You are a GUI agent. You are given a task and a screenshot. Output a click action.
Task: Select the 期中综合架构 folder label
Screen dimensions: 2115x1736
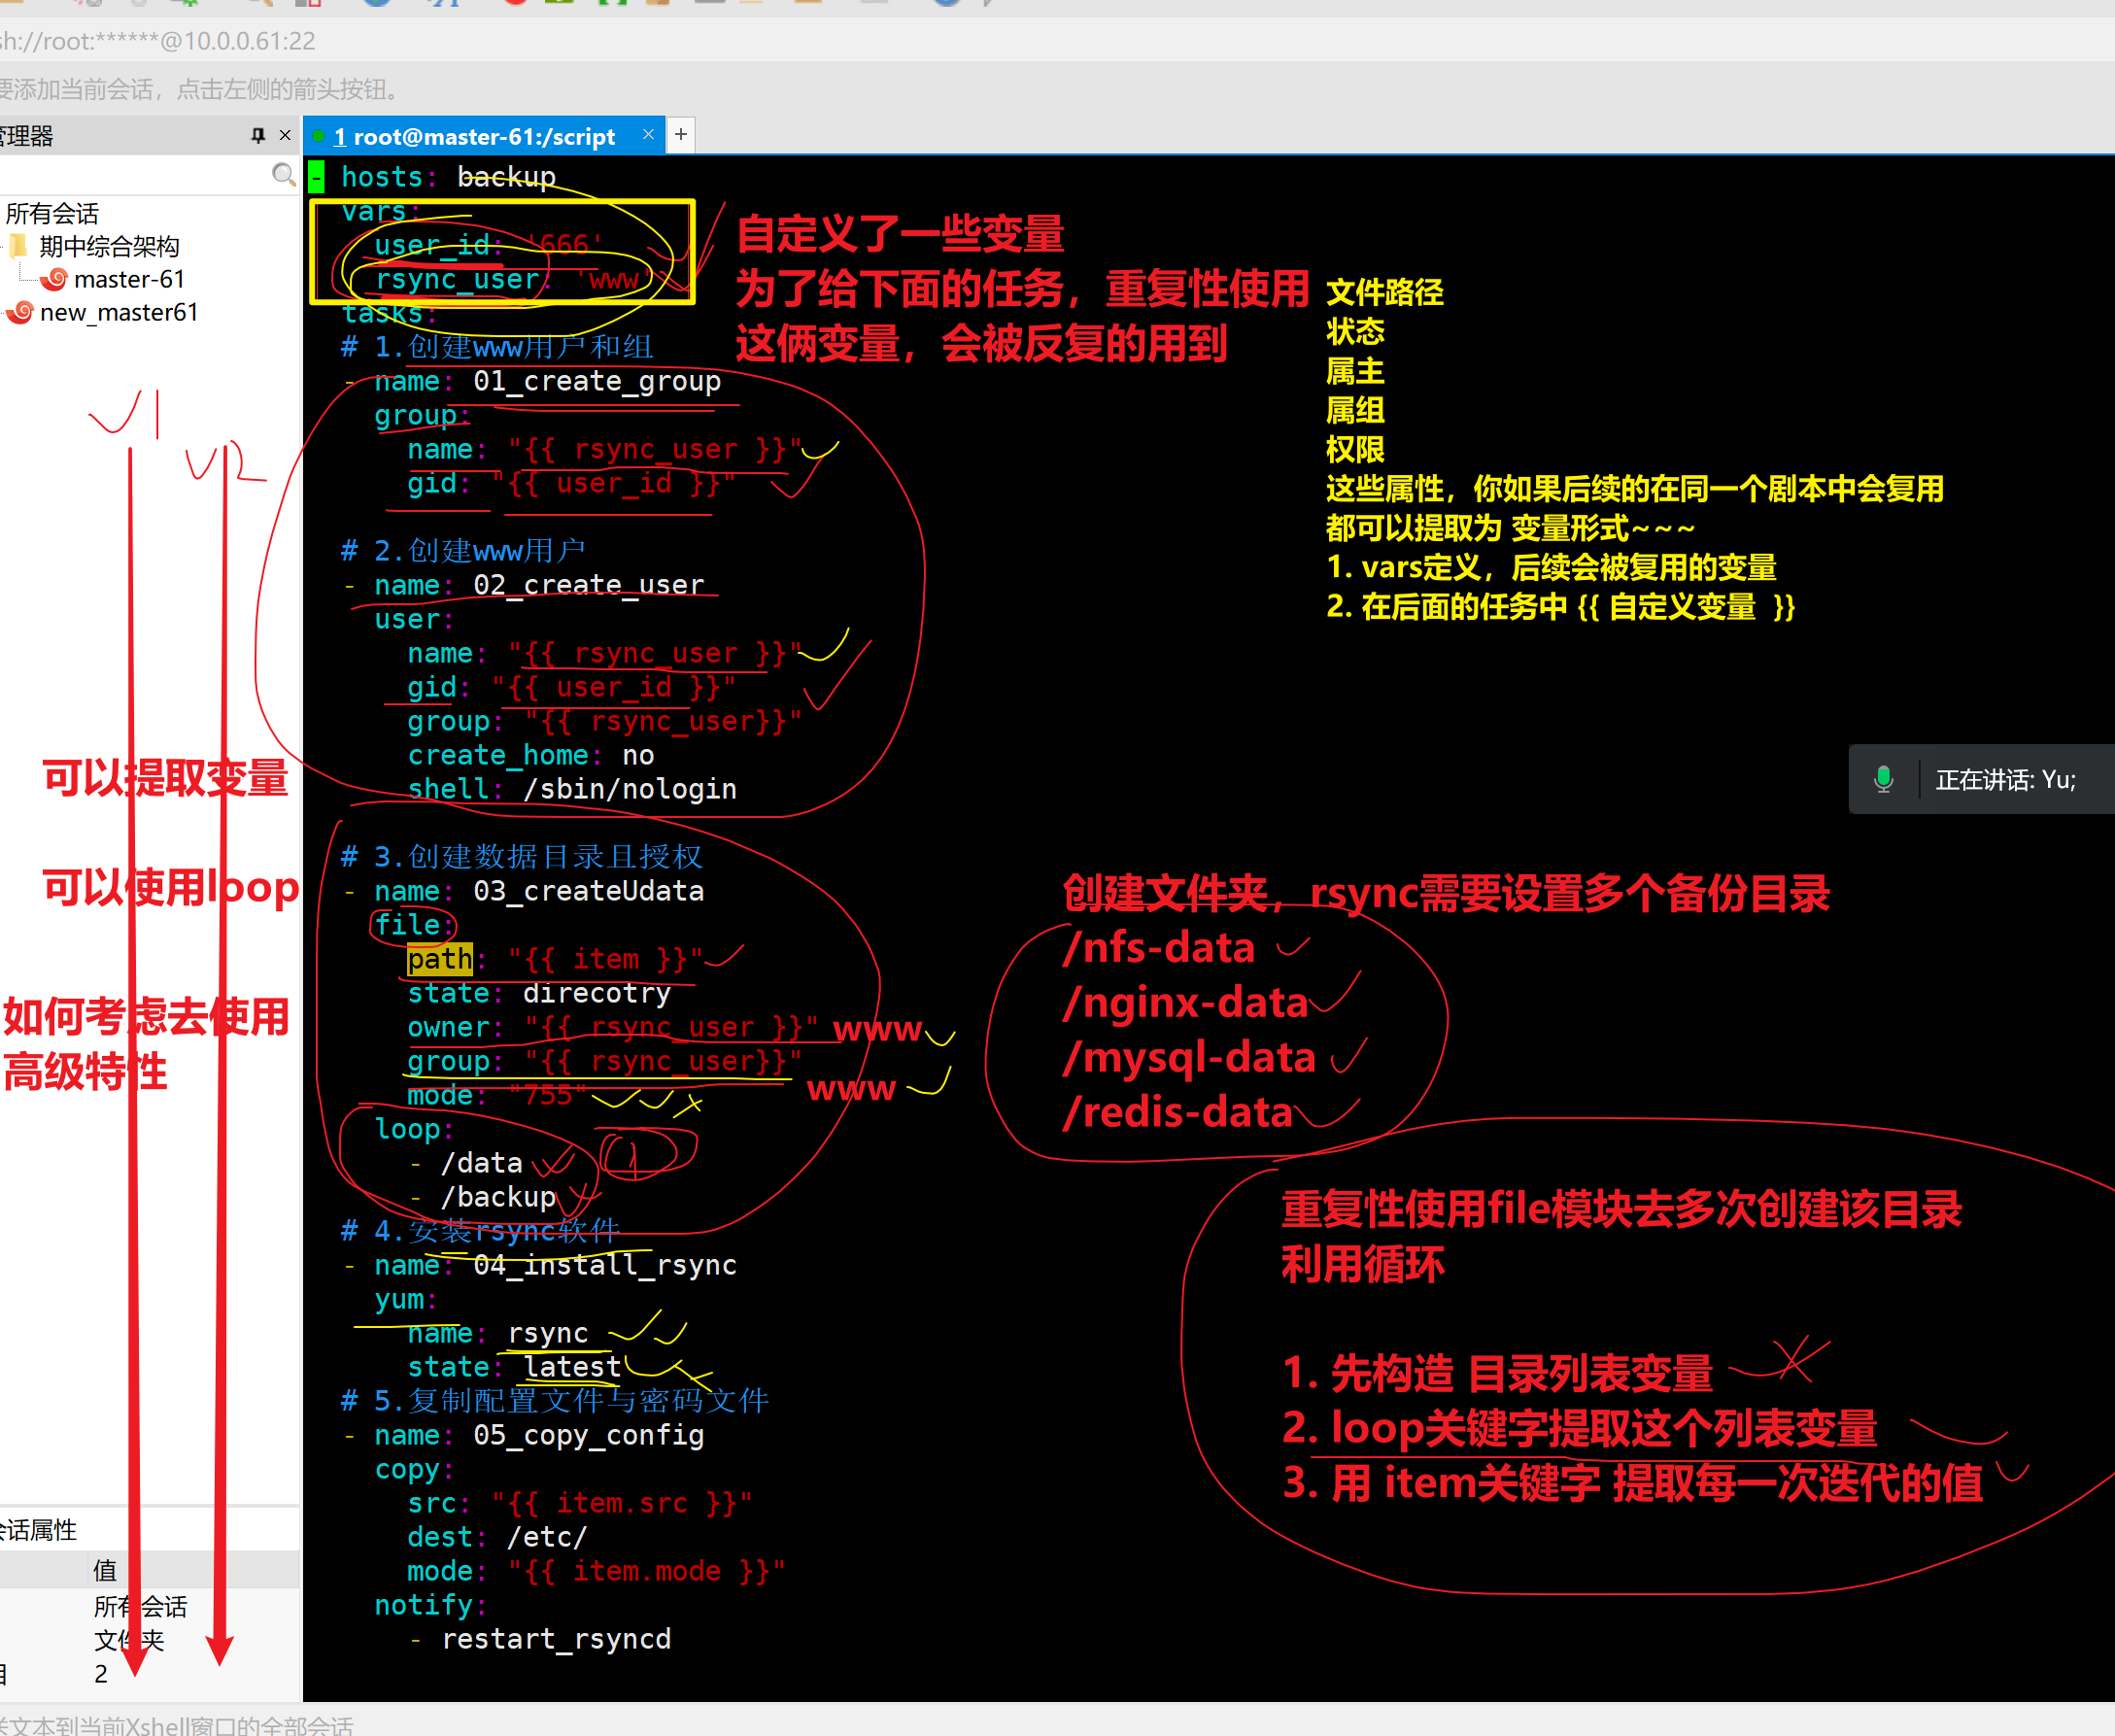tap(109, 246)
